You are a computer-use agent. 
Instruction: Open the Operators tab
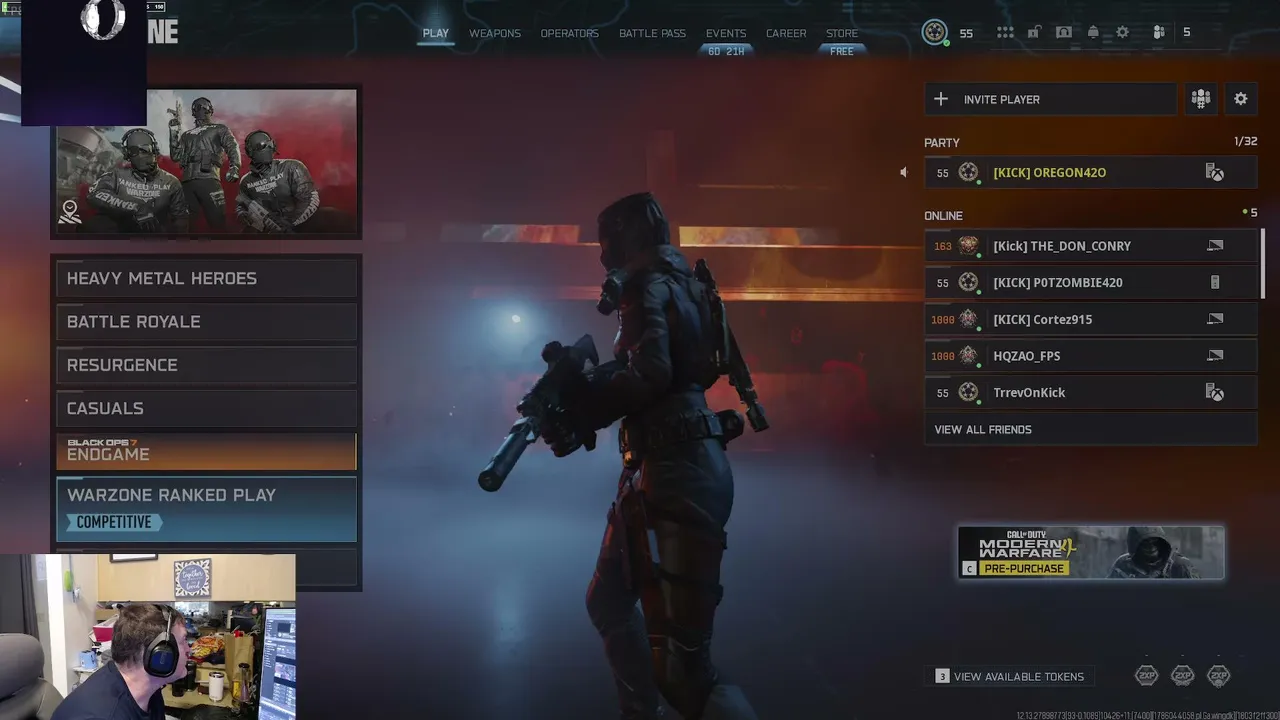(570, 33)
